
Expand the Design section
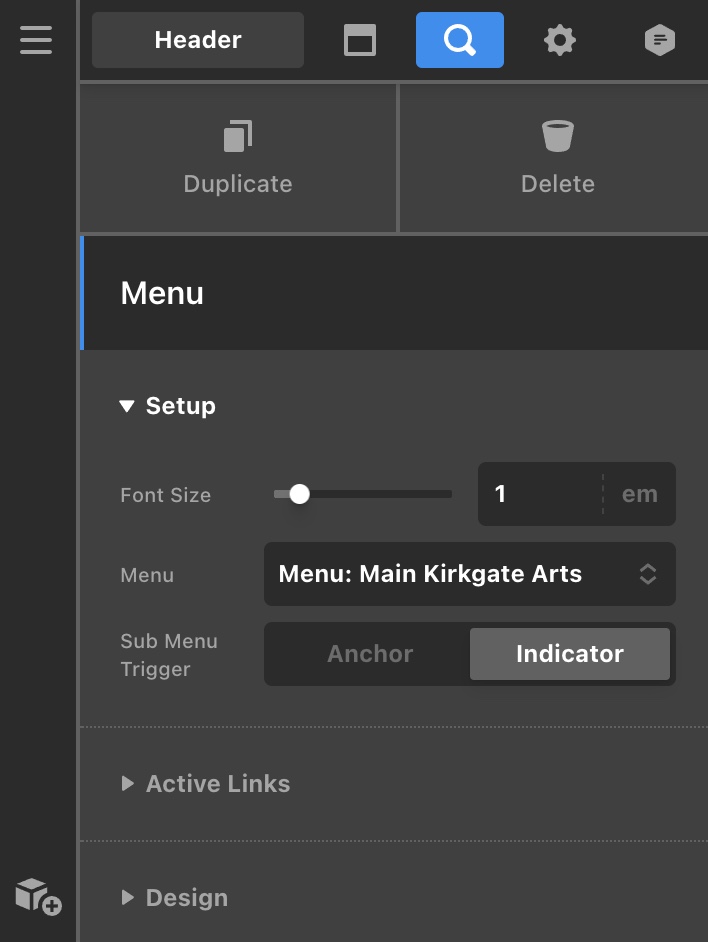174,898
